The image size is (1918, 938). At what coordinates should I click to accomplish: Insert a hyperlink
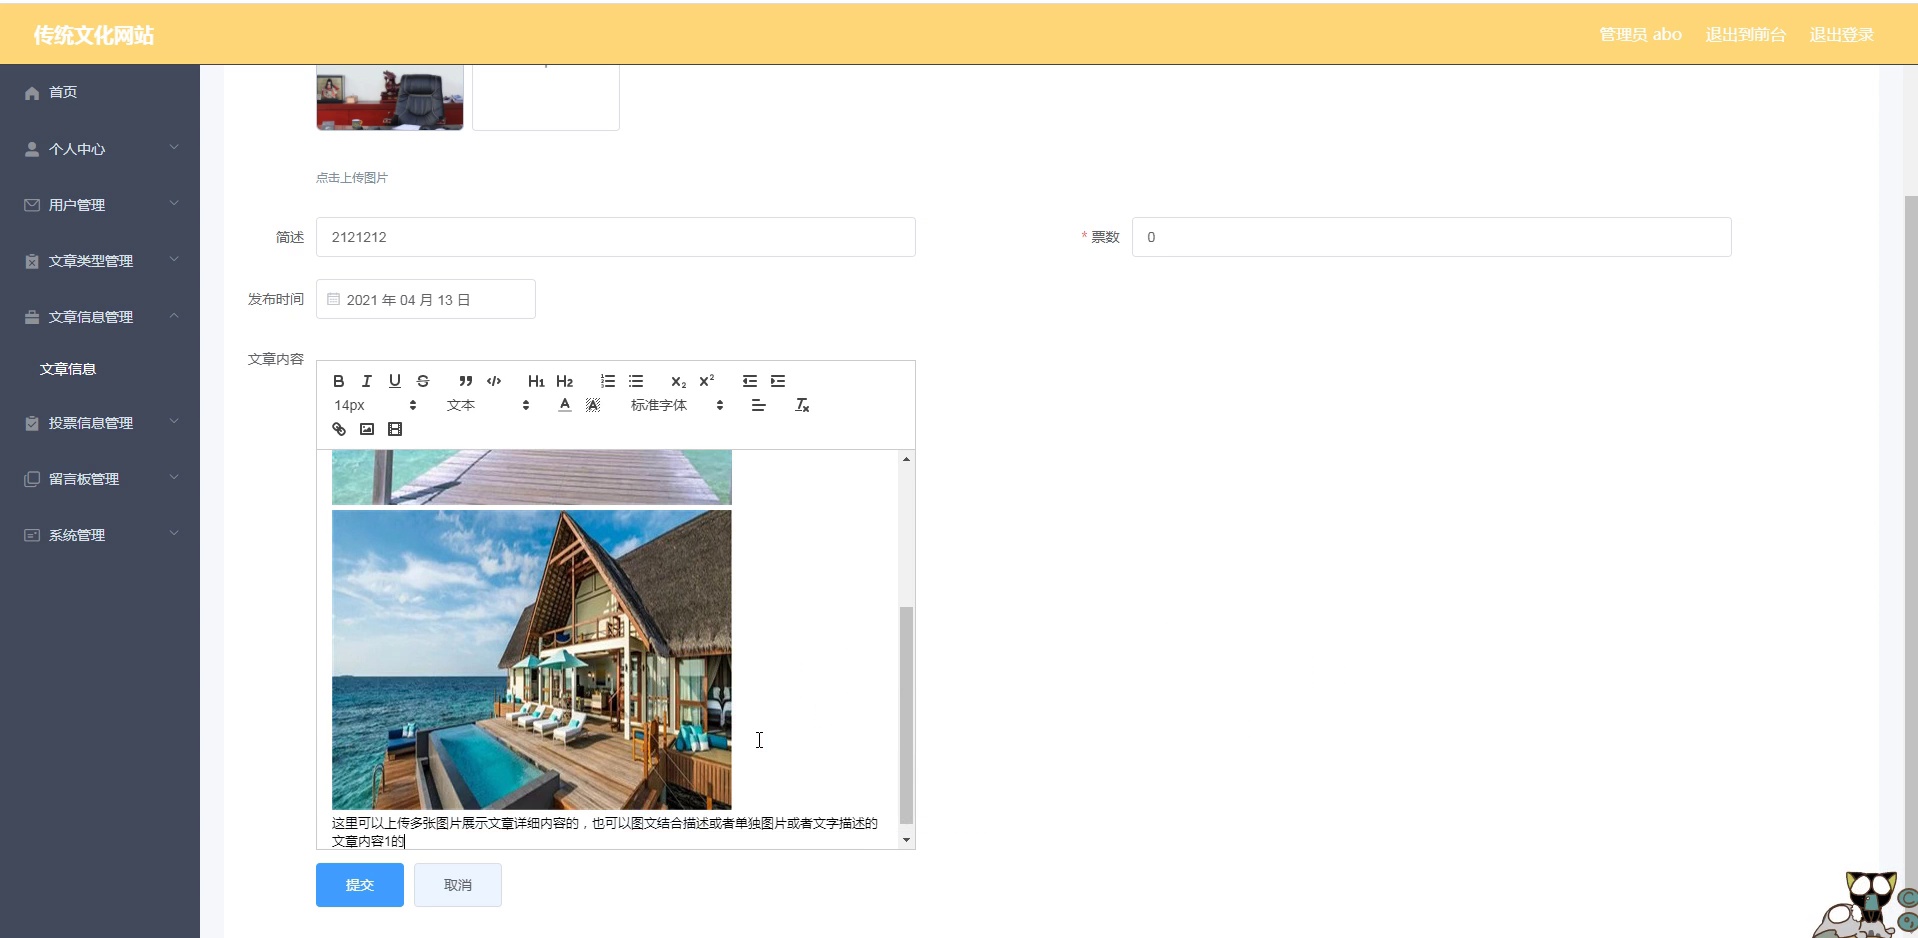click(339, 429)
